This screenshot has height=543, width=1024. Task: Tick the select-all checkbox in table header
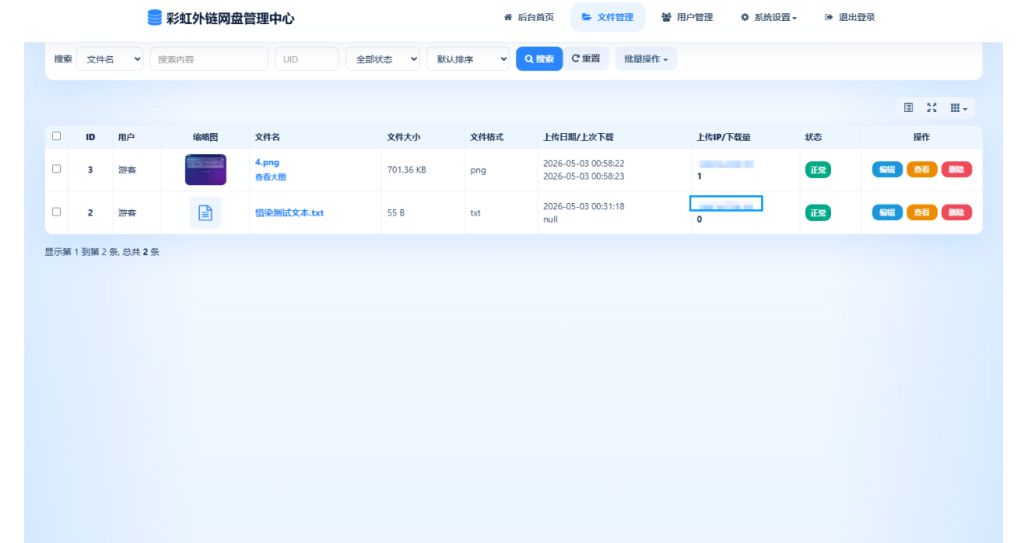(56, 136)
